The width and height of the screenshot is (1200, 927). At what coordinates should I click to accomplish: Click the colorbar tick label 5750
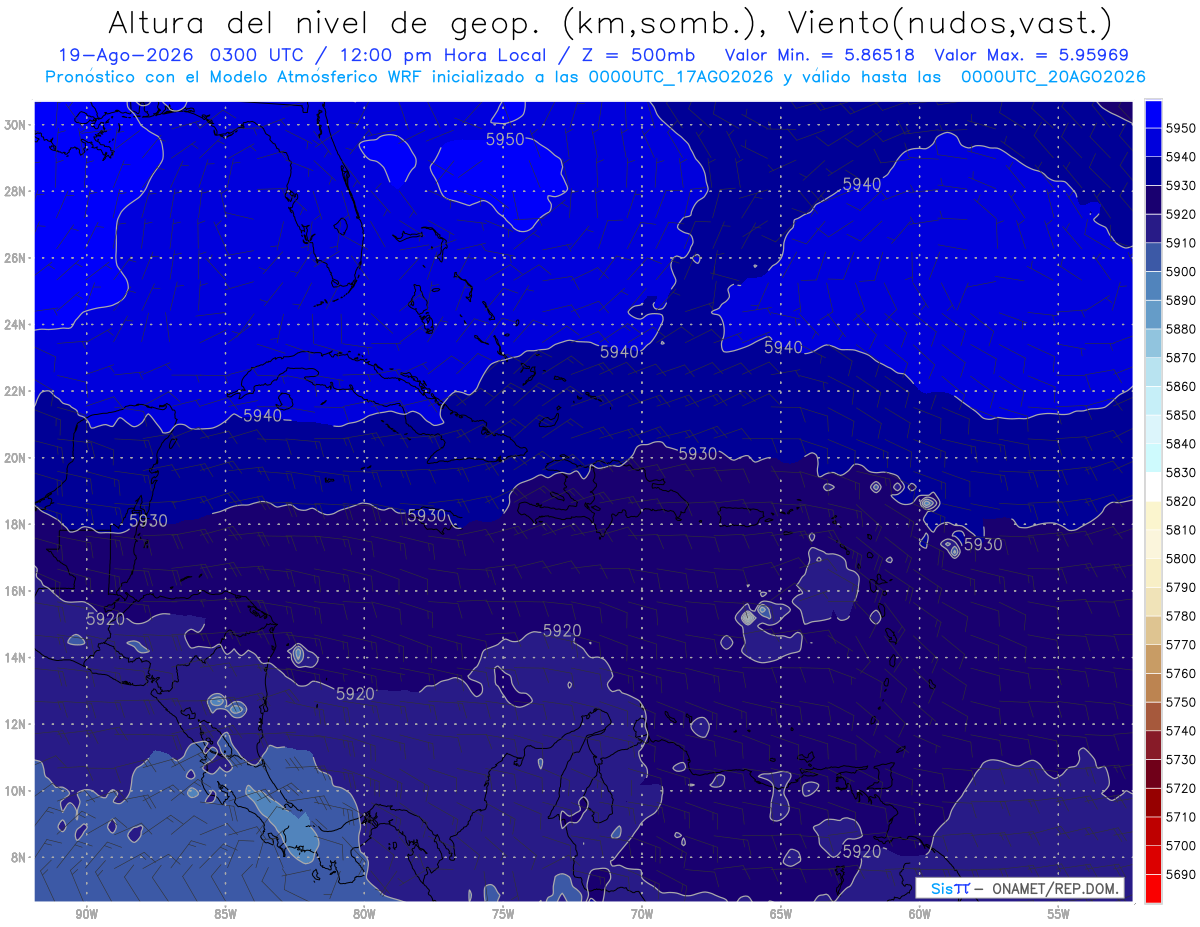tap(1181, 702)
